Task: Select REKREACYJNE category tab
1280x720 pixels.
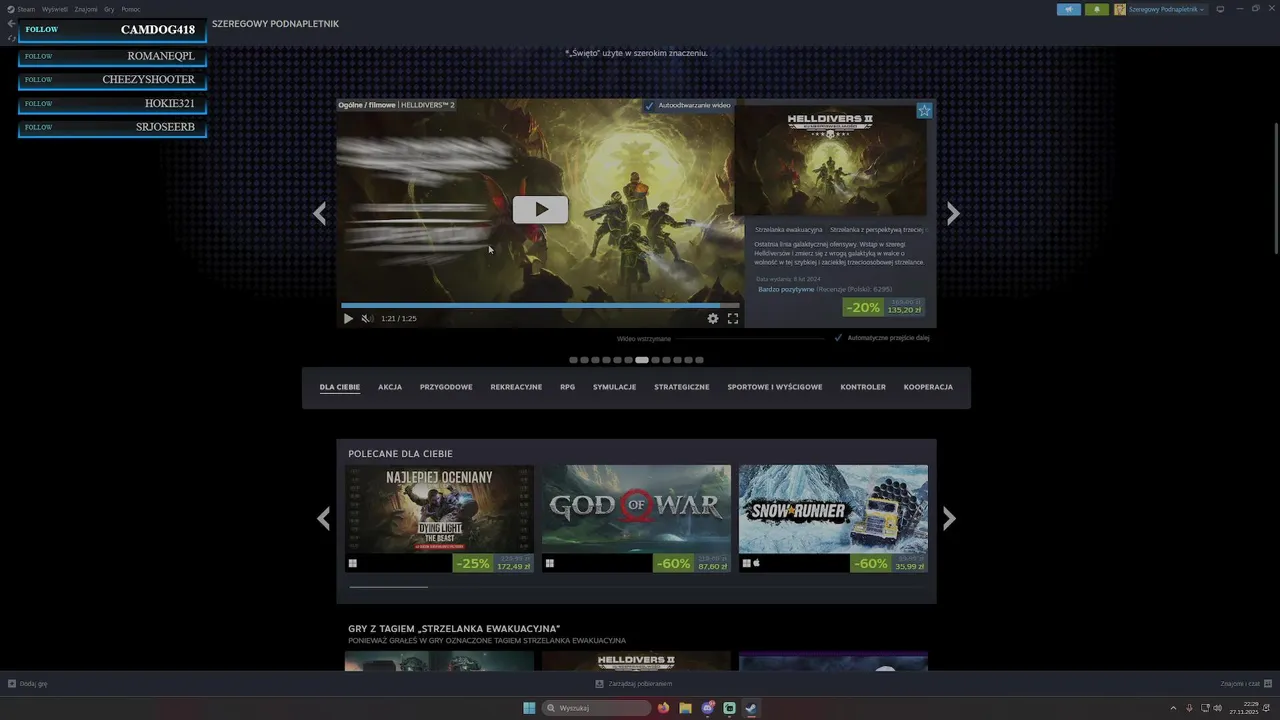Action: tap(516, 387)
